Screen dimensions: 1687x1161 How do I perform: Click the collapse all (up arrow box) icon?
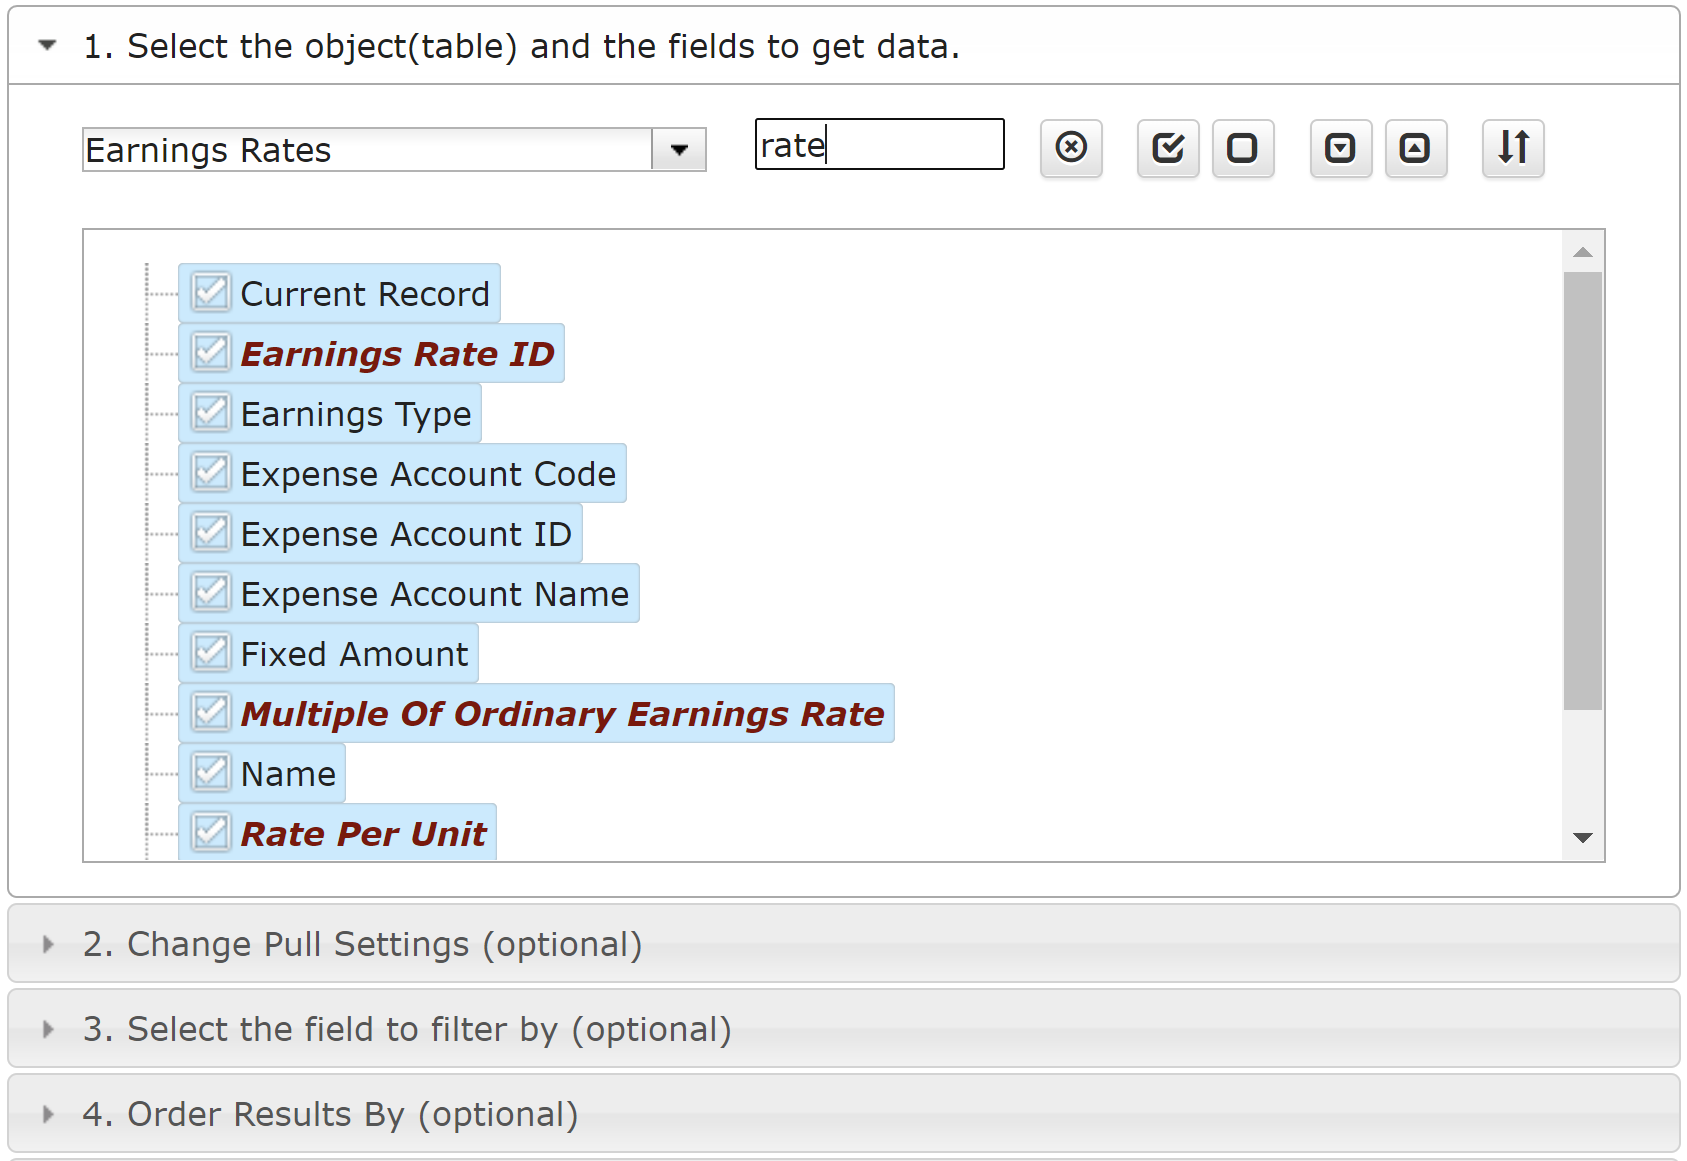(x=1416, y=148)
